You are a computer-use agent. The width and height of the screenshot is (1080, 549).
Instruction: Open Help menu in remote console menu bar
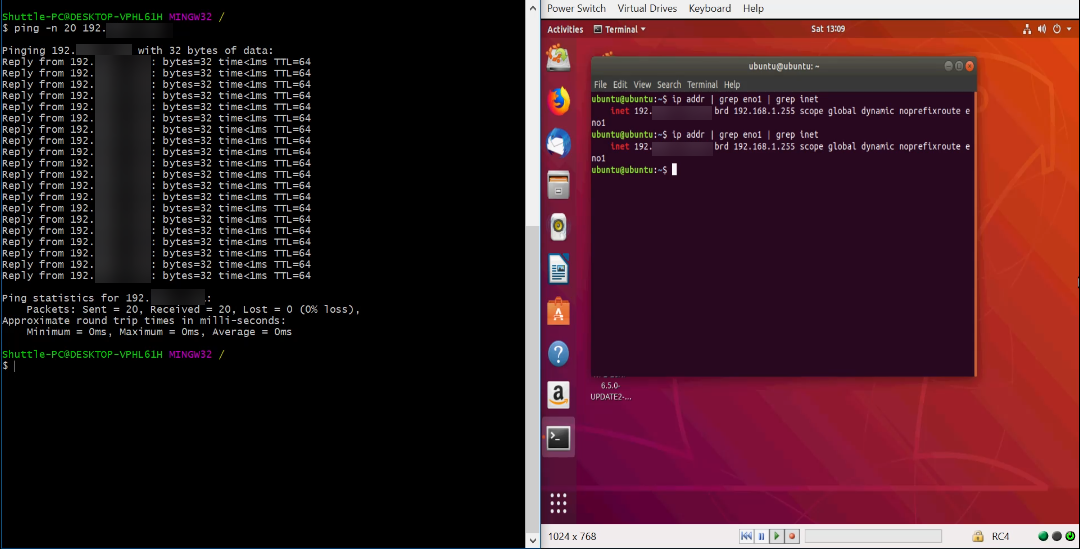pos(753,8)
